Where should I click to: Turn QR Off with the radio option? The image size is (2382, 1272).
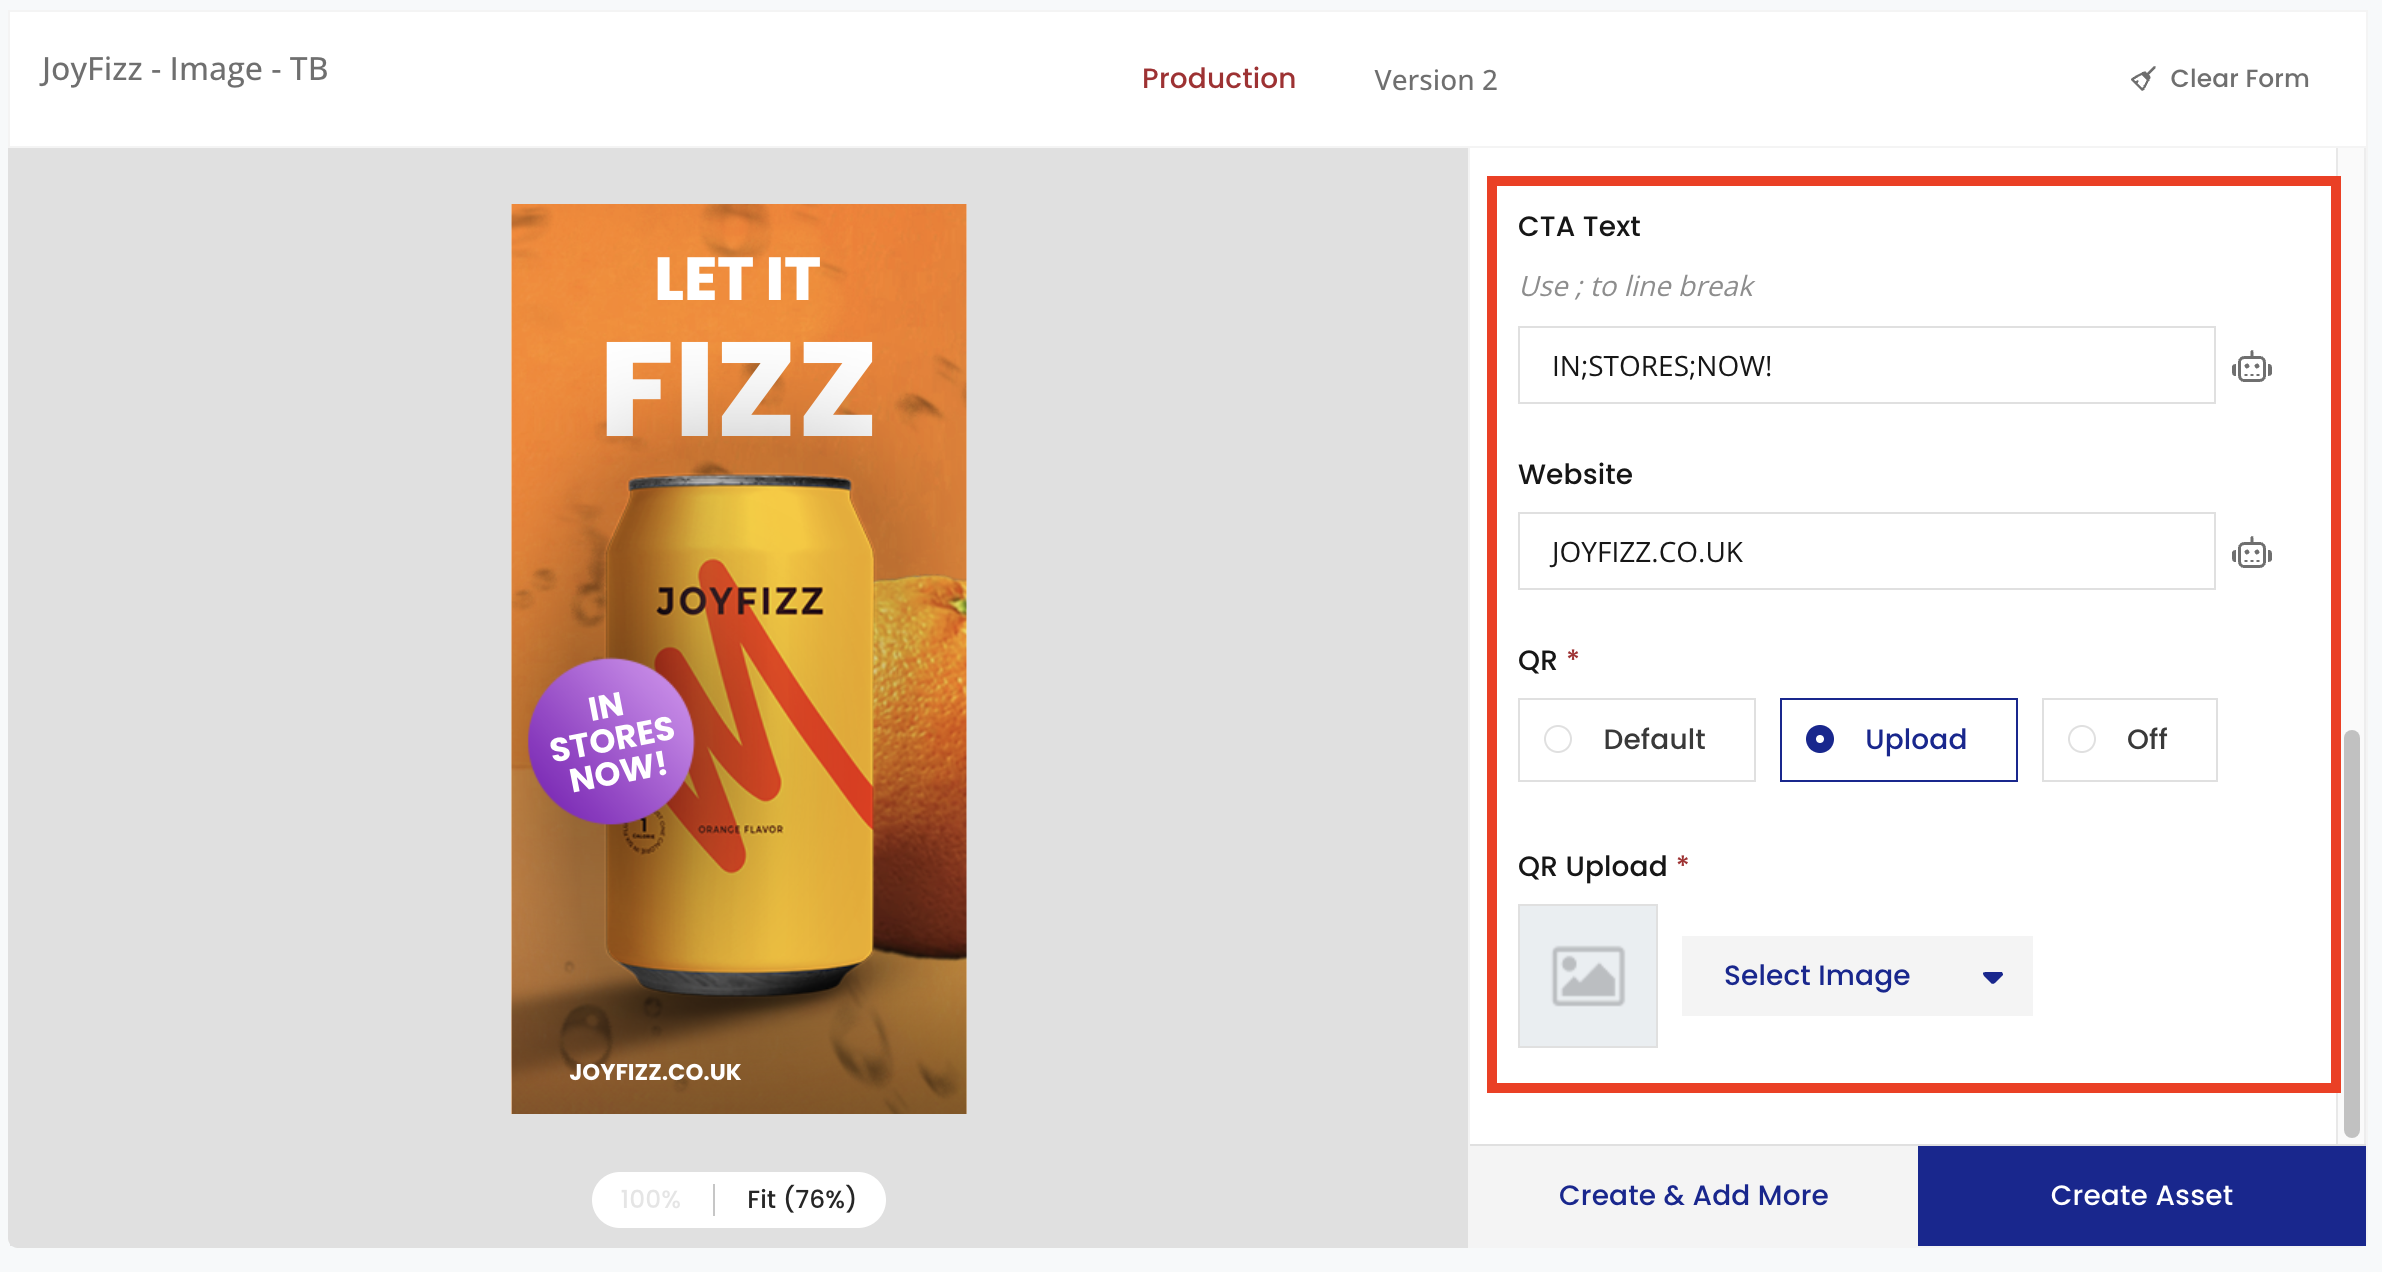pyautogui.click(x=2082, y=739)
